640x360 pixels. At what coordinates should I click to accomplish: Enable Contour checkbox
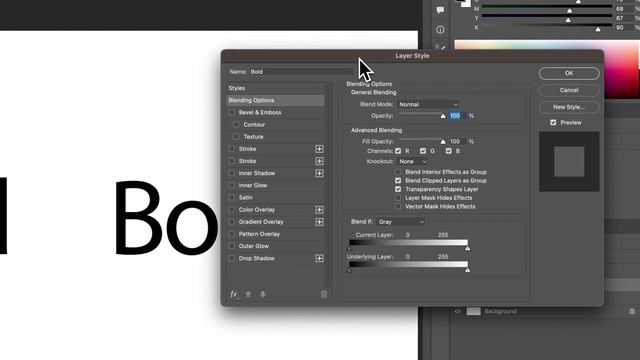tap(236, 124)
